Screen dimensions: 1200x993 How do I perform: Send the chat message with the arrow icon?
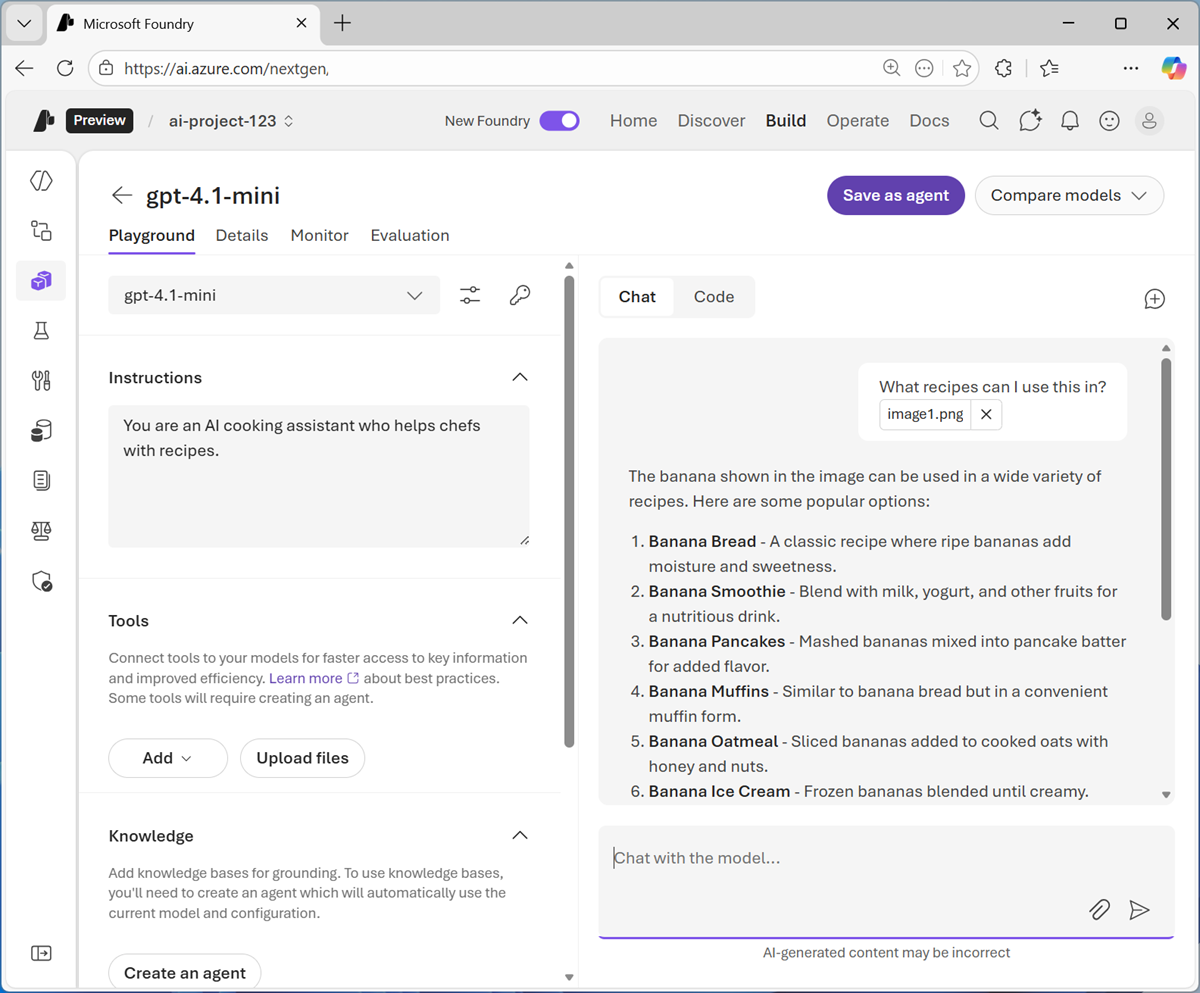1140,910
